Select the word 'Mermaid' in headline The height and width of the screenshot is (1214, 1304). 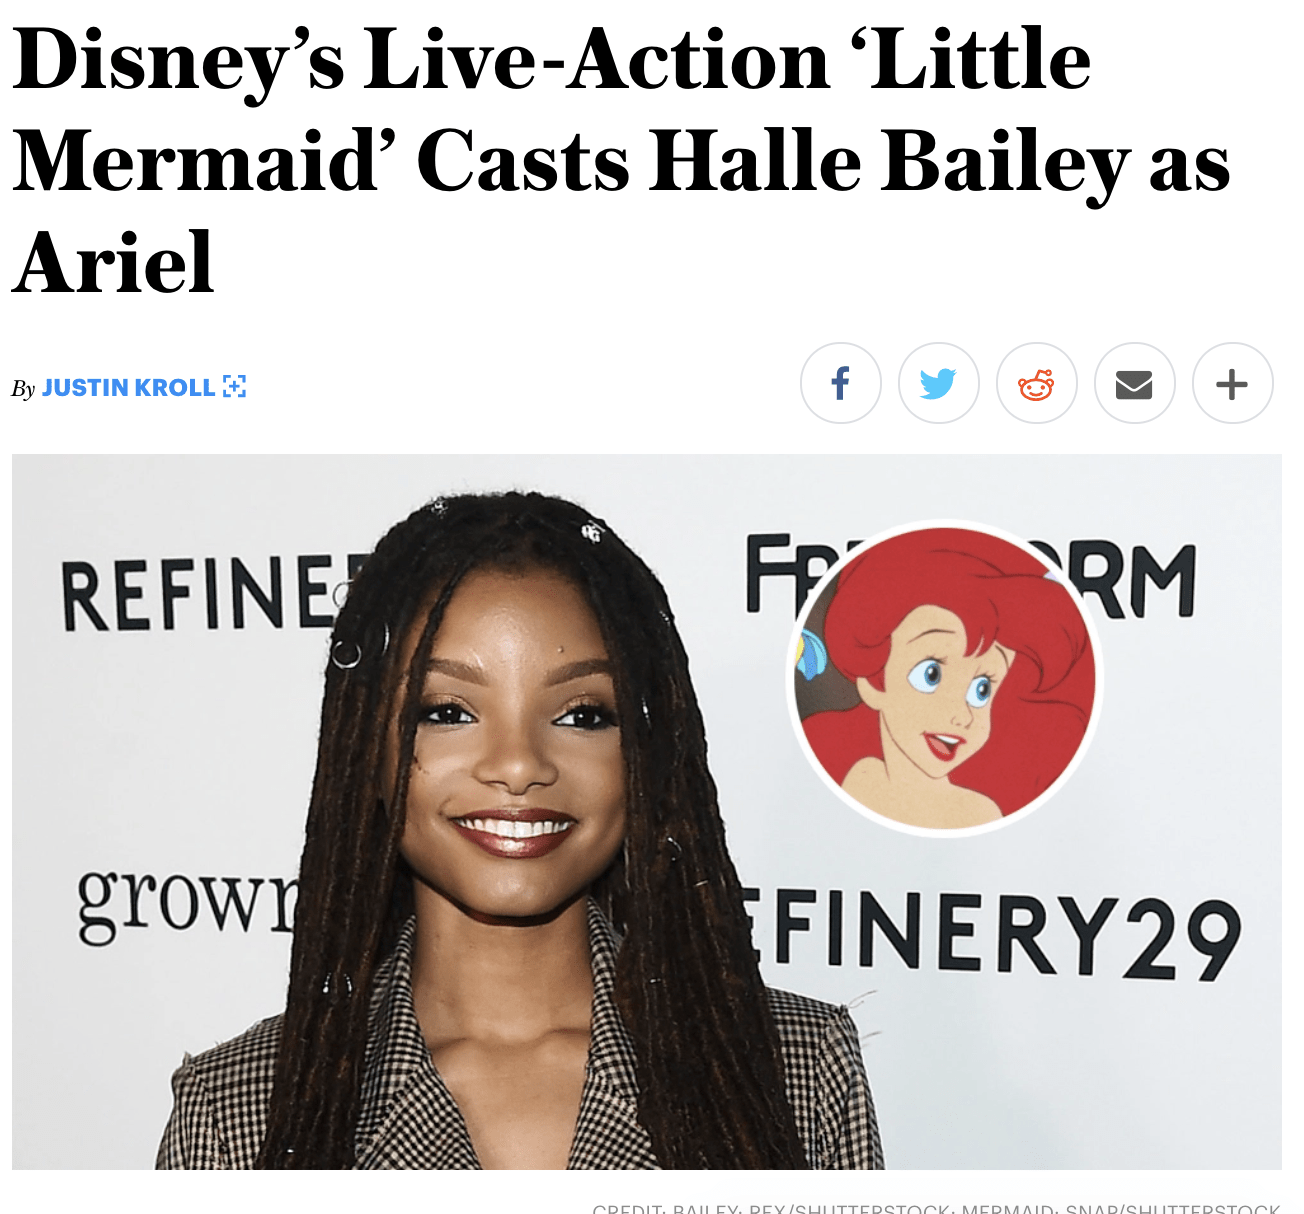click(196, 160)
